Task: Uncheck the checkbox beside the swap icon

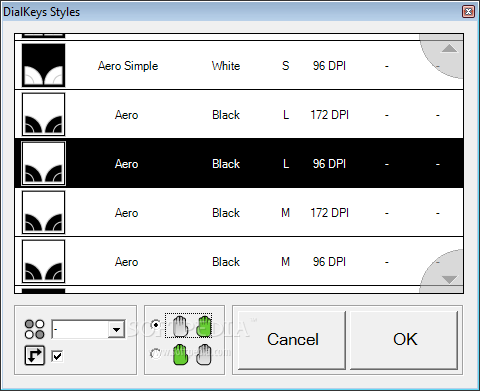Action: [x=57, y=356]
